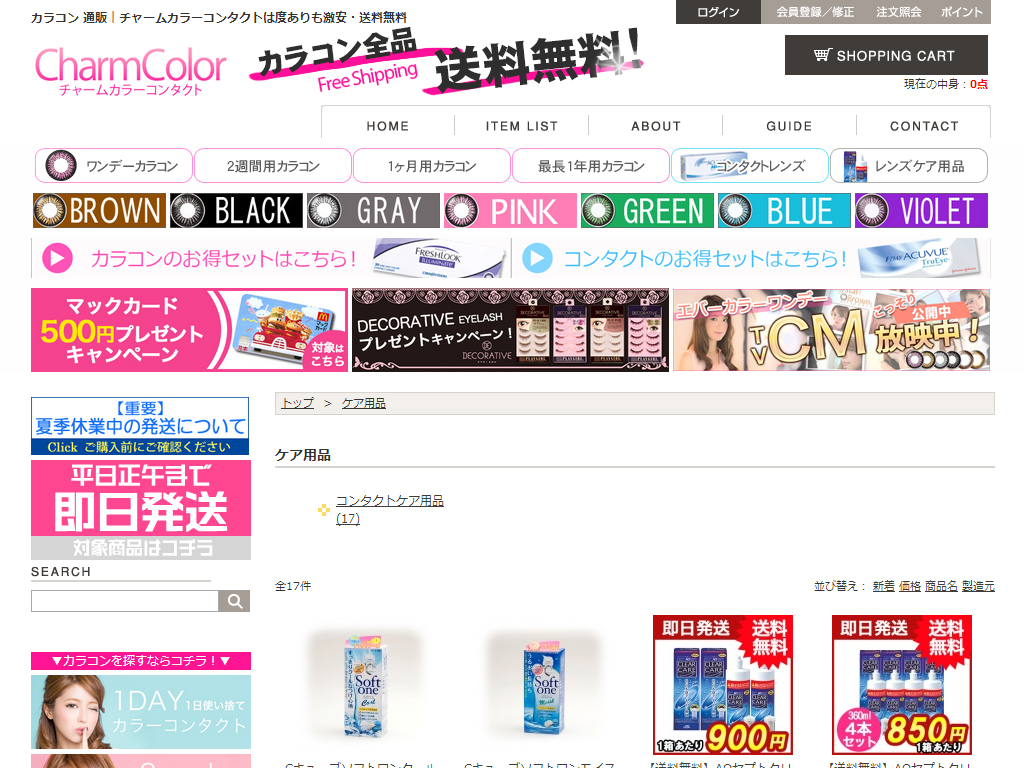The image size is (1024, 768).
Task: Select the 2週間用カラコン category button
Action: (272, 166)
